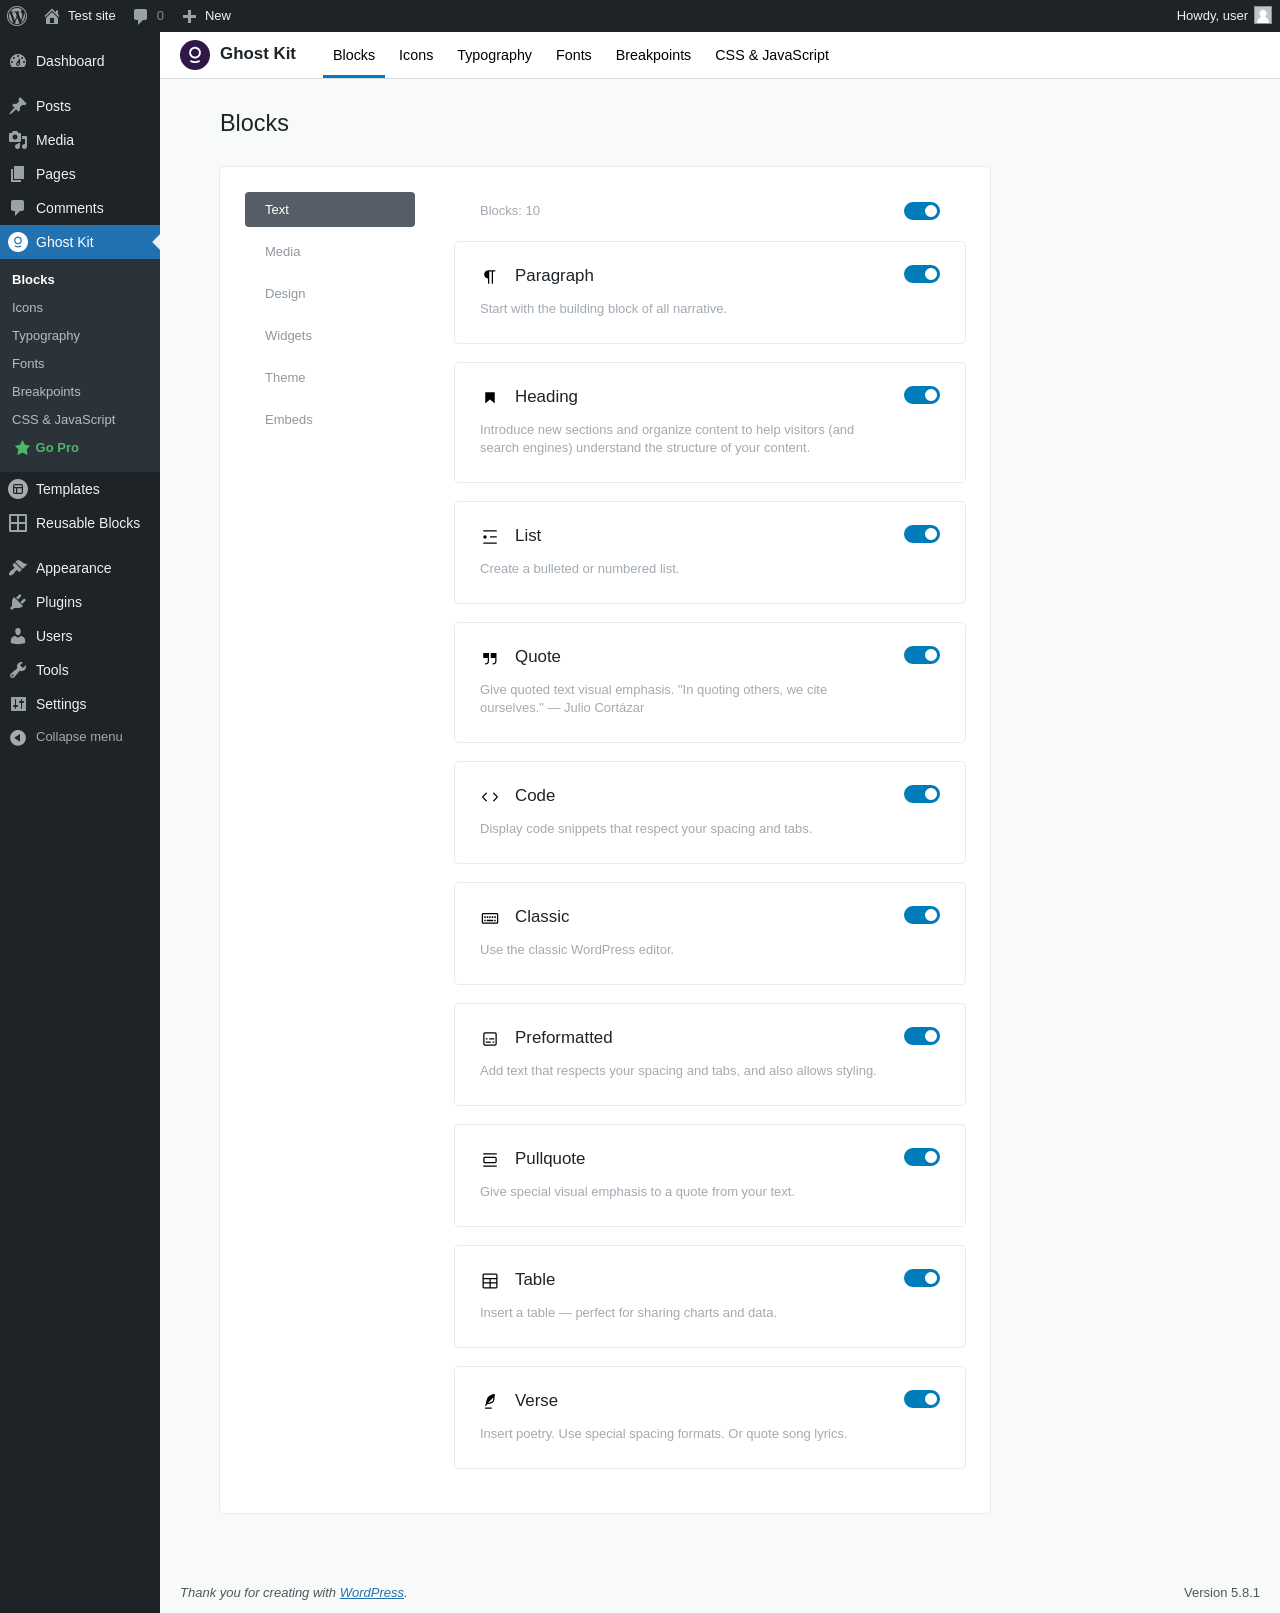Viewport: 1280px width, 1613px height.
Task: Click the Paragraph pilcrow block icon
Action: (490, 277)
